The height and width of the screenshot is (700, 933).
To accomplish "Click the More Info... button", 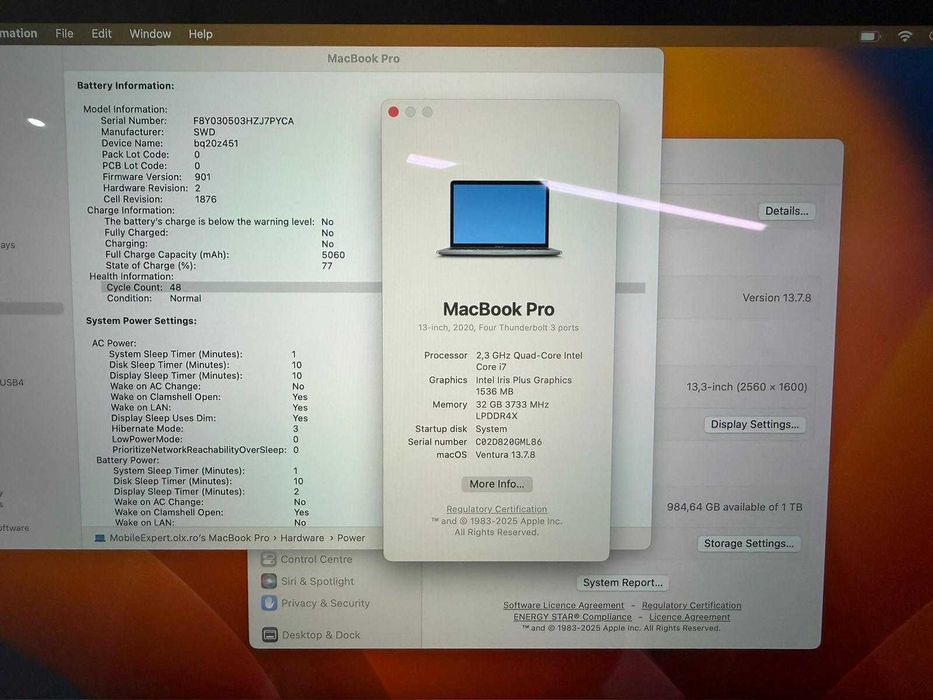I will coord(497,484).
